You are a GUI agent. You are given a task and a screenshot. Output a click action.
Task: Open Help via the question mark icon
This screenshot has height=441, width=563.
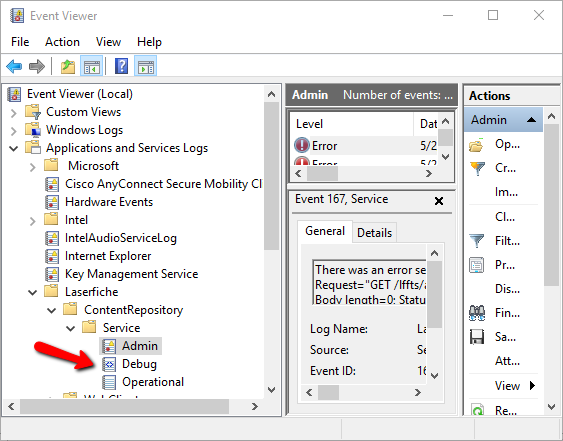point(121,66)
